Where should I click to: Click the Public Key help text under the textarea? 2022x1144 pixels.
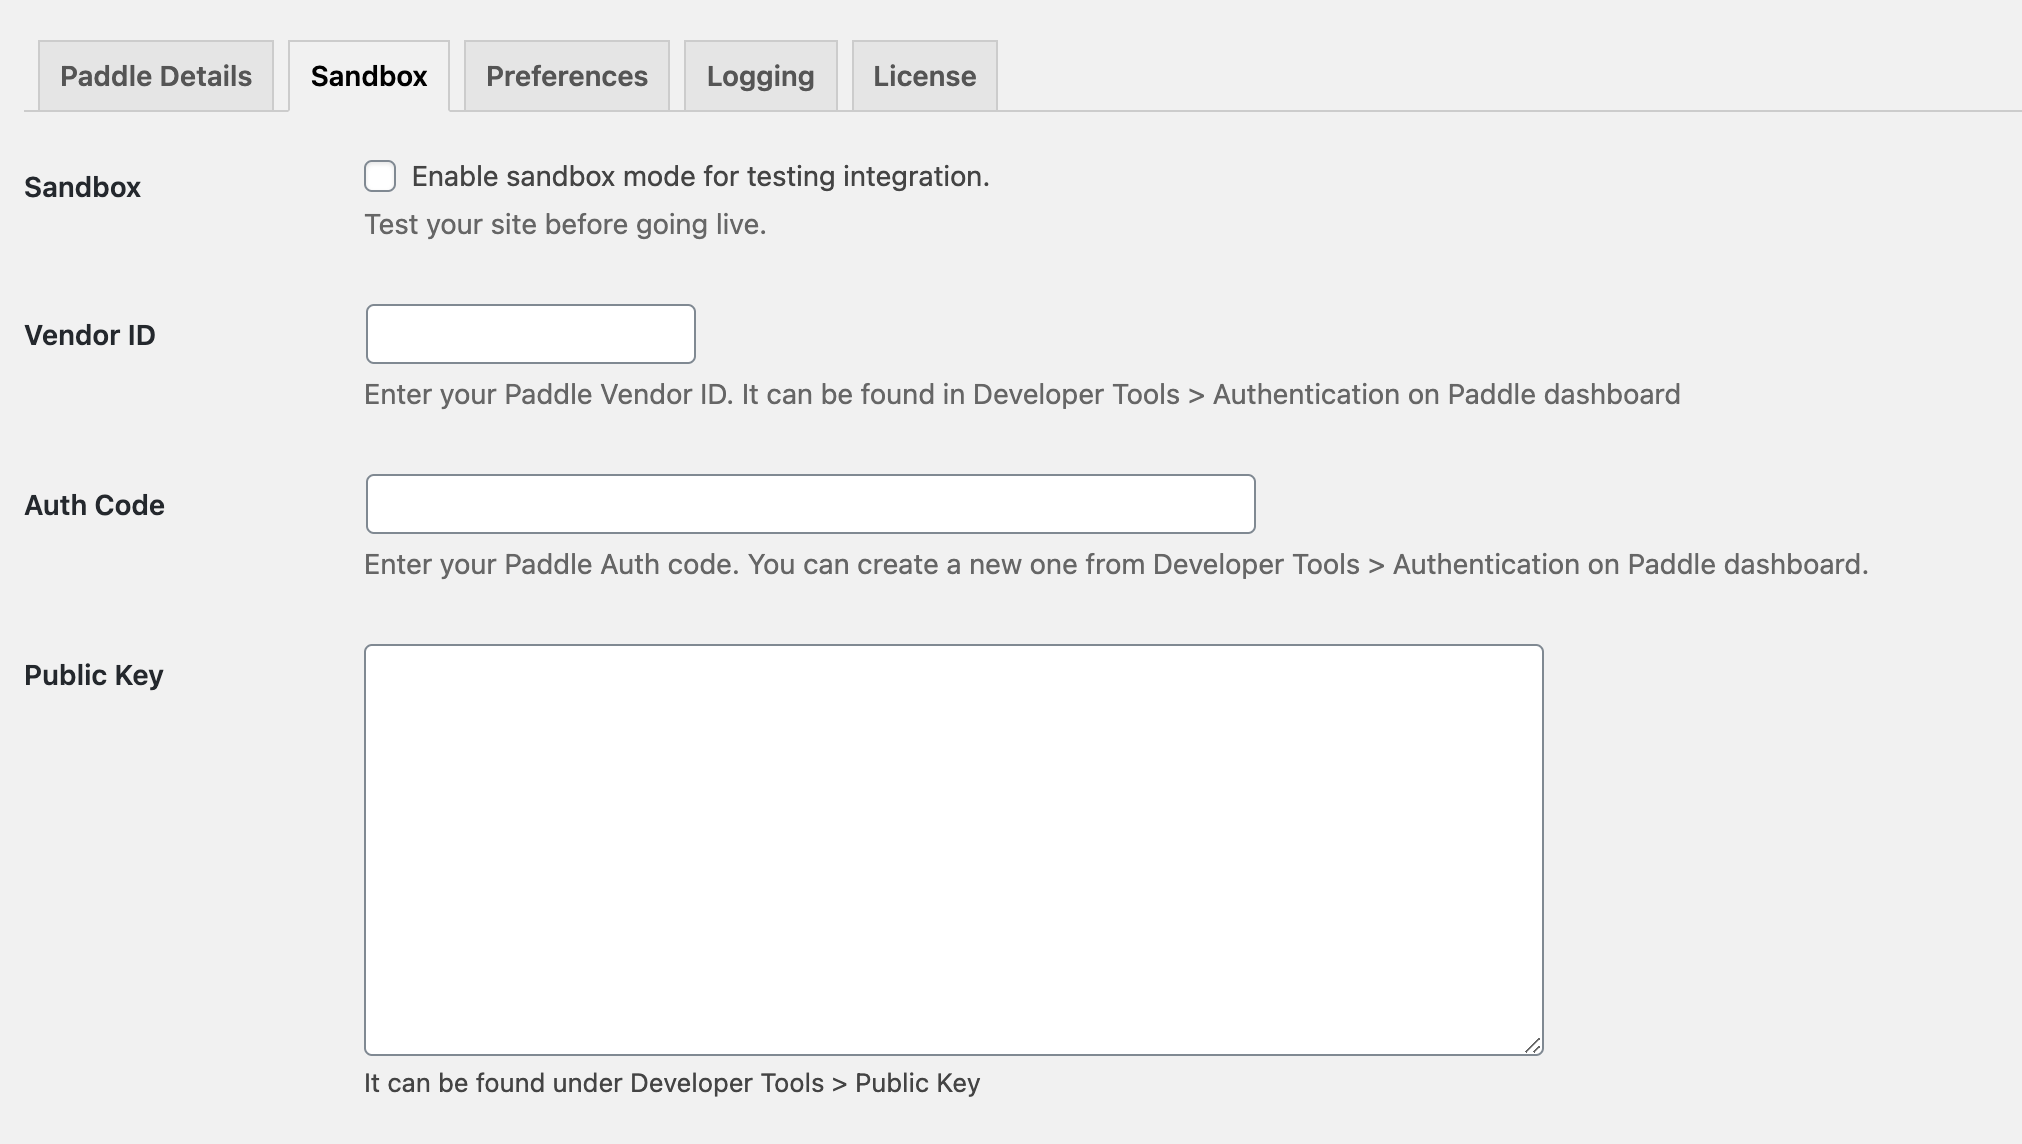[x=672, y=1082]
